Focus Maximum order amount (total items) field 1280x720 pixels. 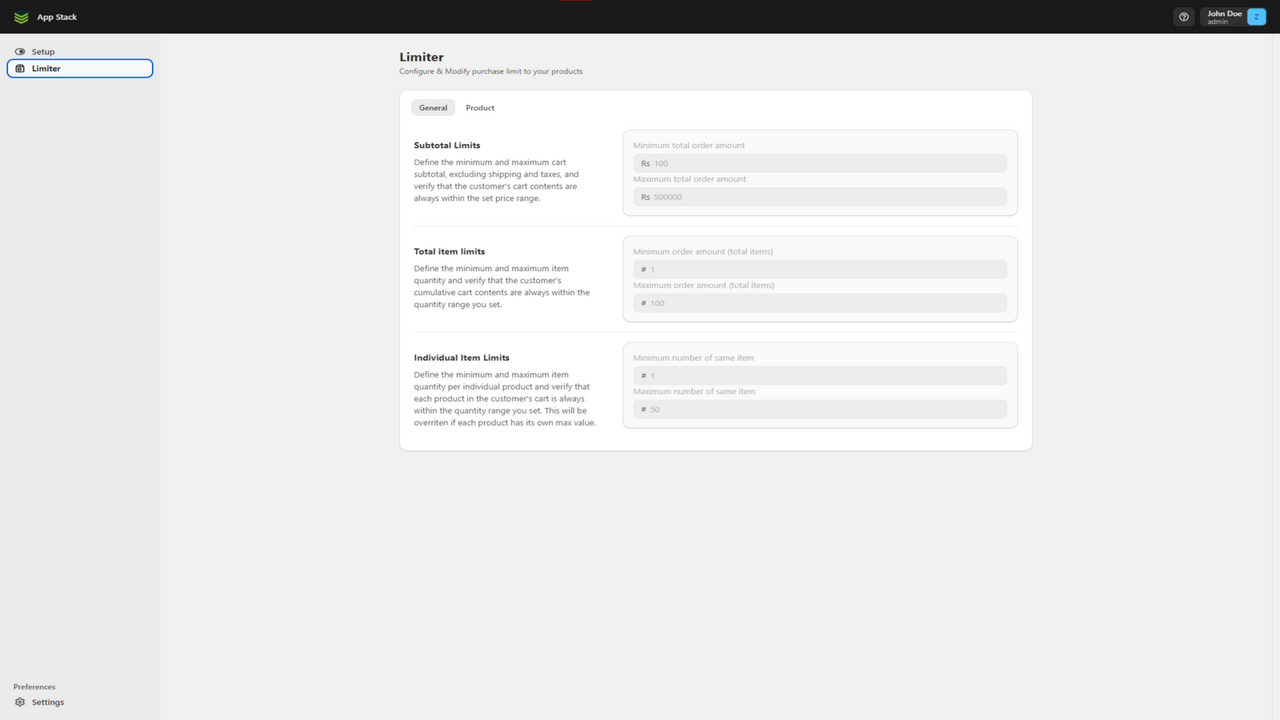[820, 303]
